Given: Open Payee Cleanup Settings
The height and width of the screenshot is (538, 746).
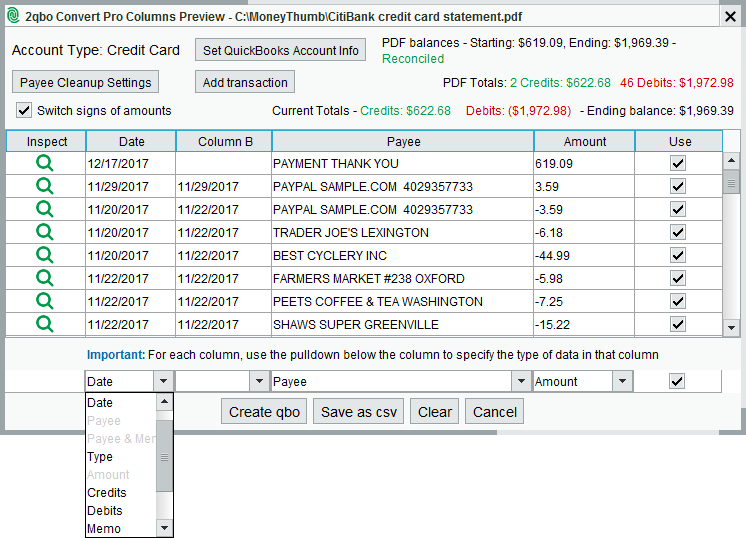Looking at the screenshot, I should click(85, 82).
